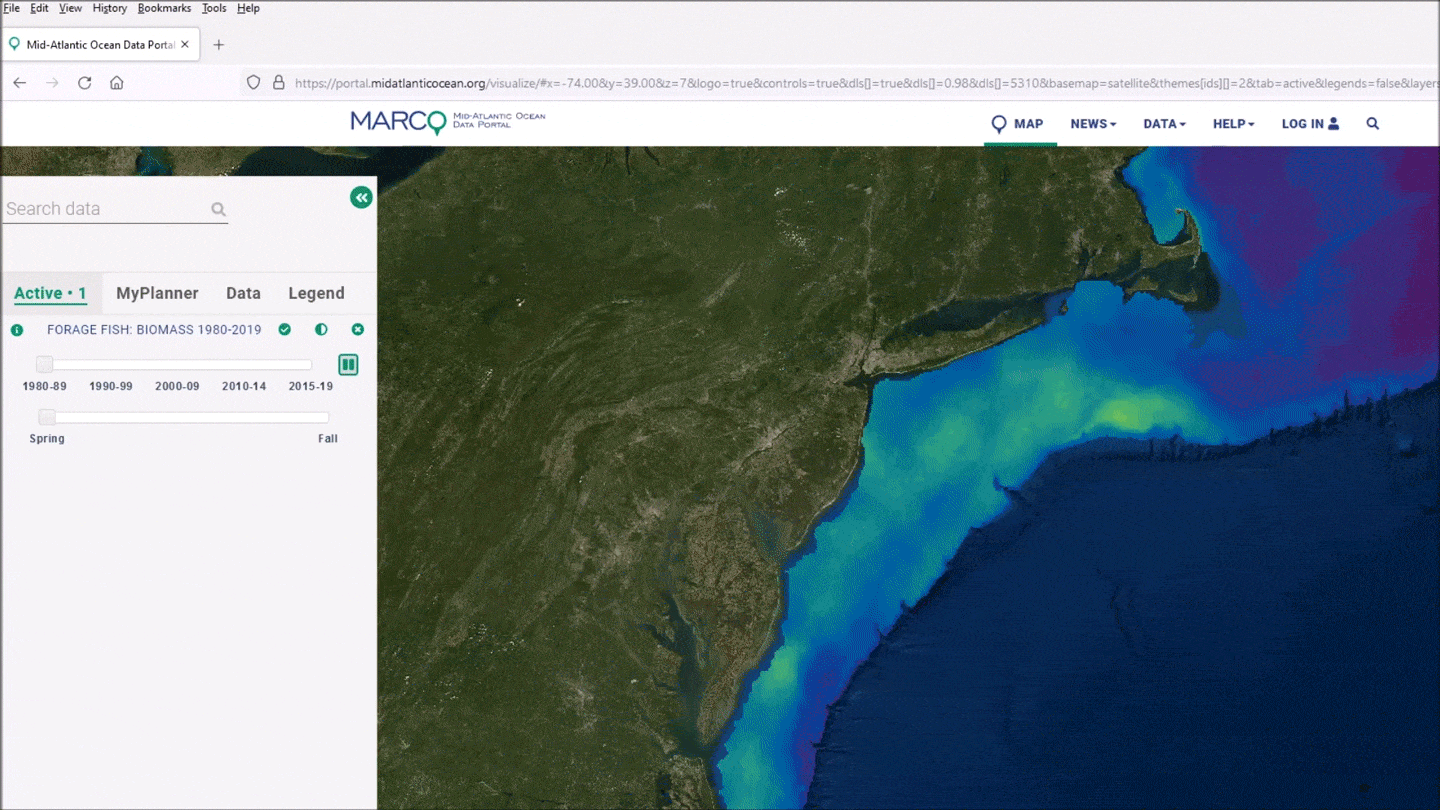This screenshot has height=810, width=1440.
Task: Reload the page in browser
Action: point(85,83)
